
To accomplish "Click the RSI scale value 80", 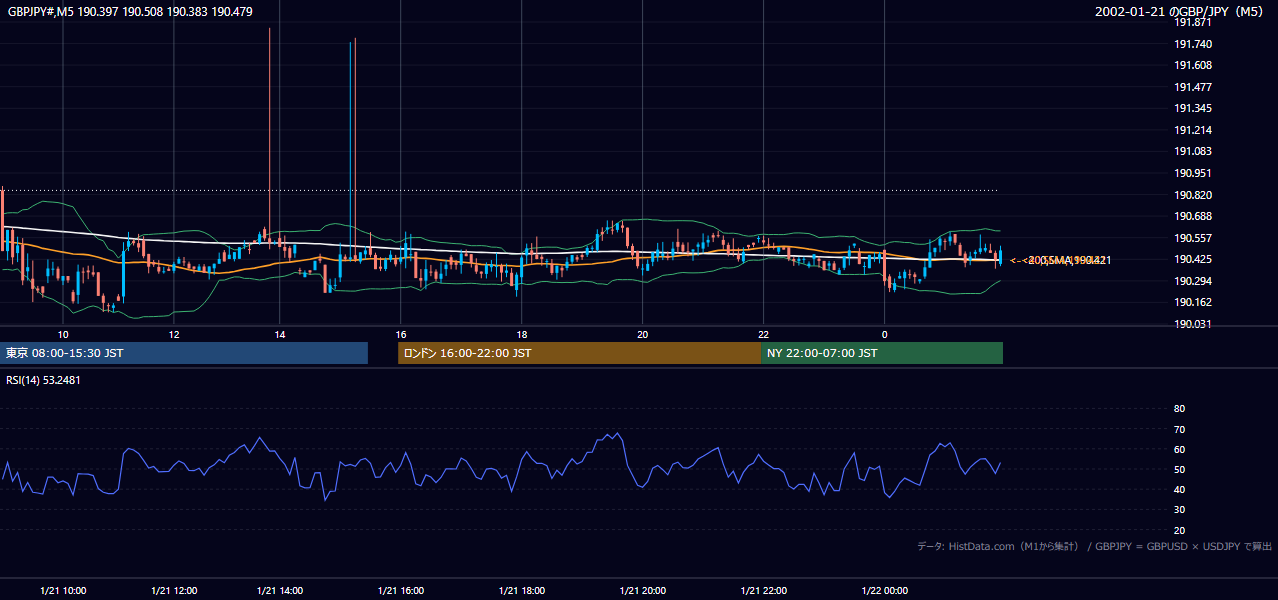I will [x=1179, y=409].
